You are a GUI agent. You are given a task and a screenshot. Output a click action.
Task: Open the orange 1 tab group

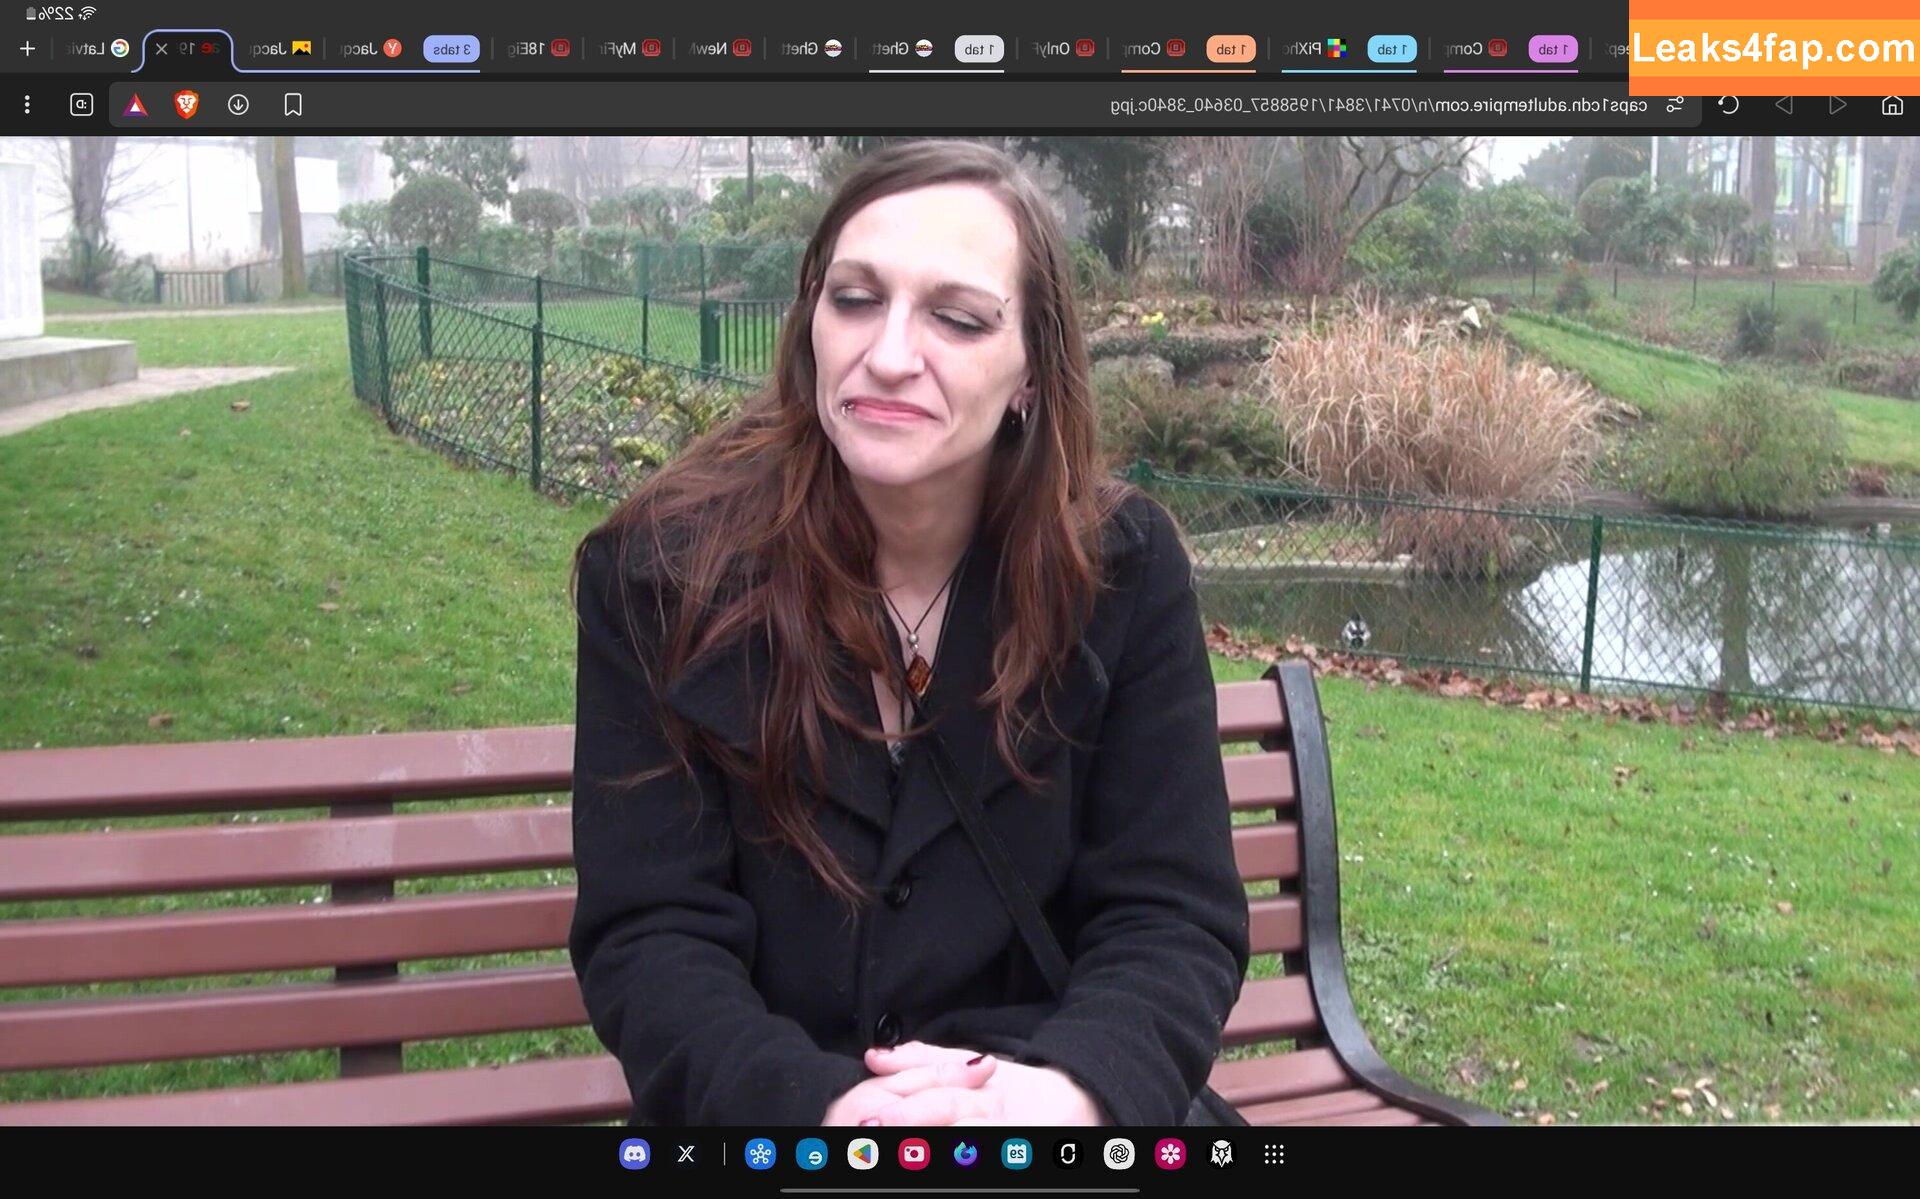point(1231,49)
